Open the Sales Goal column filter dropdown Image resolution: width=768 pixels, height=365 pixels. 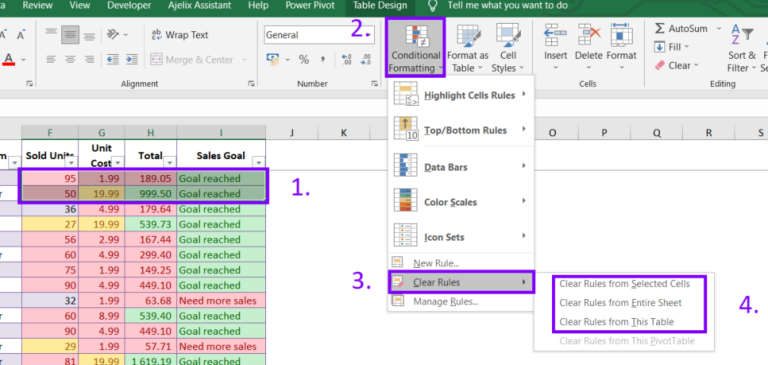[259, 163]
